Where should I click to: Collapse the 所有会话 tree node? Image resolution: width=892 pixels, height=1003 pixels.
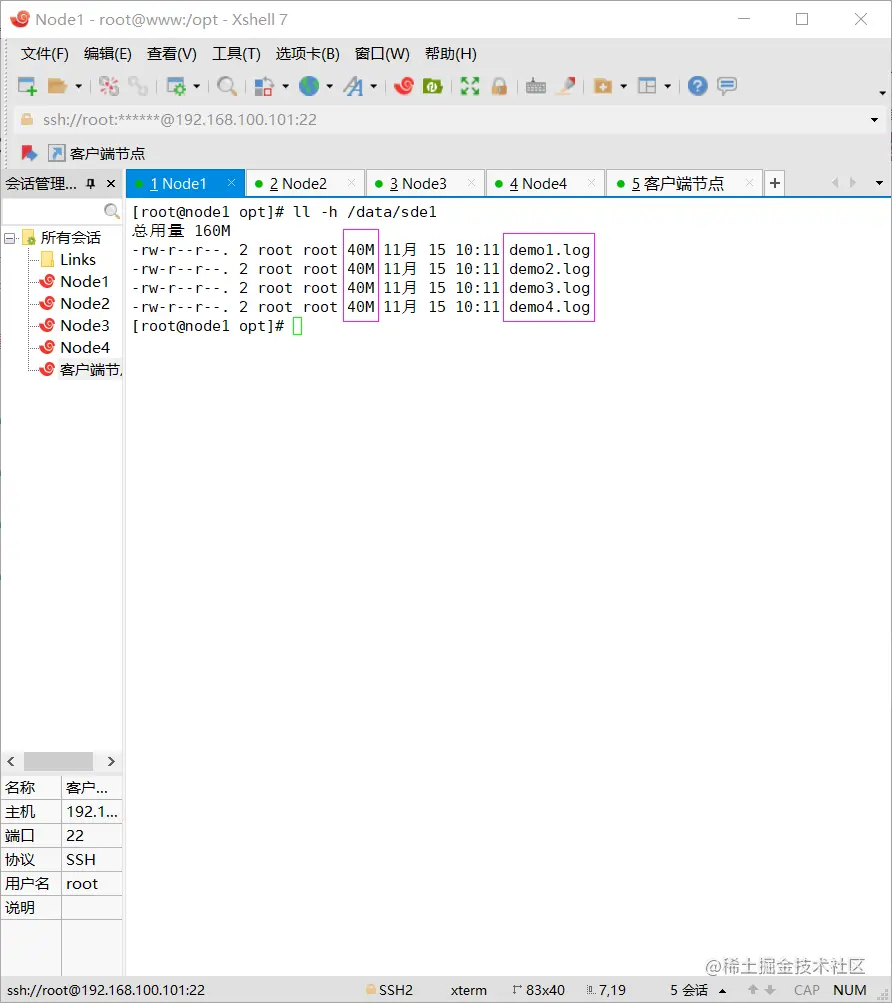tap(10, 239)
